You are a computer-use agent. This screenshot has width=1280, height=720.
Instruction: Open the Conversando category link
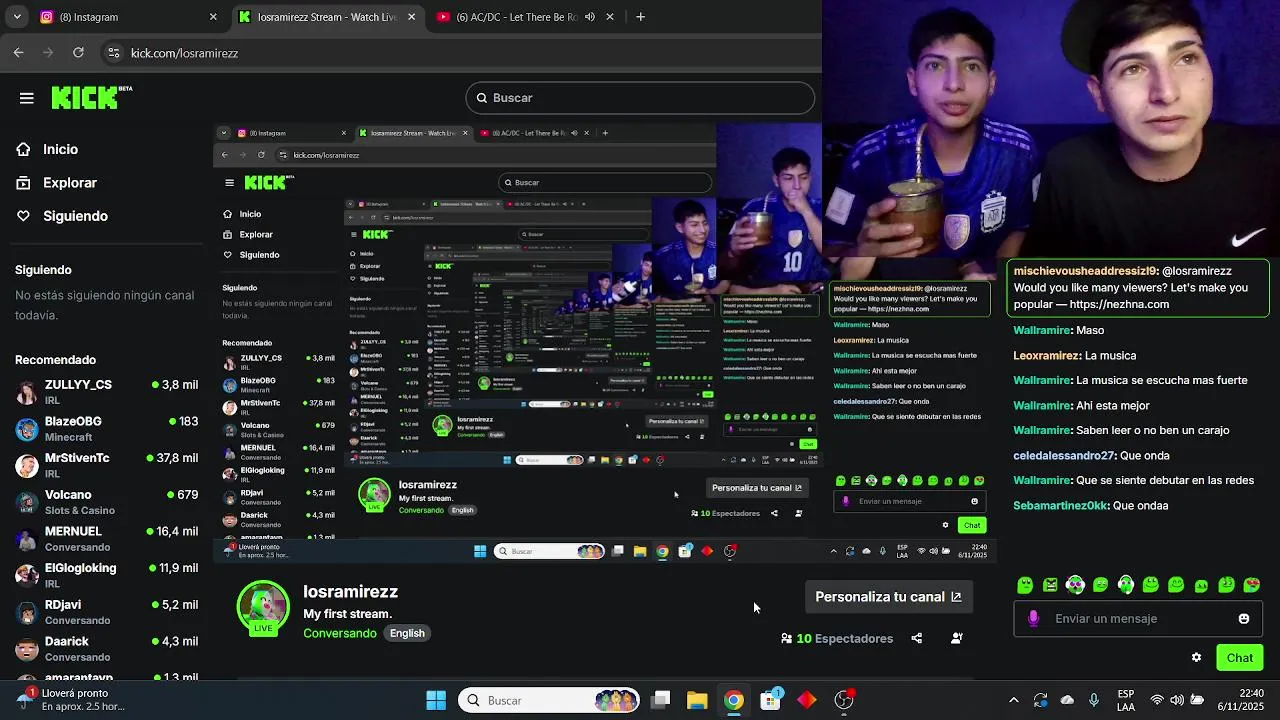[340, 633]
